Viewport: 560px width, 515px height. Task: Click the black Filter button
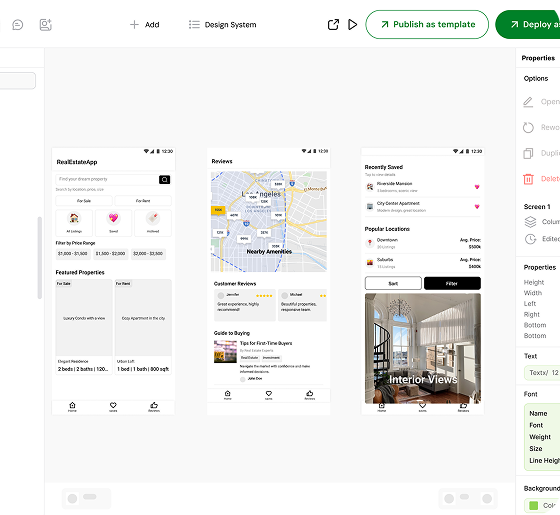[452, 284]
